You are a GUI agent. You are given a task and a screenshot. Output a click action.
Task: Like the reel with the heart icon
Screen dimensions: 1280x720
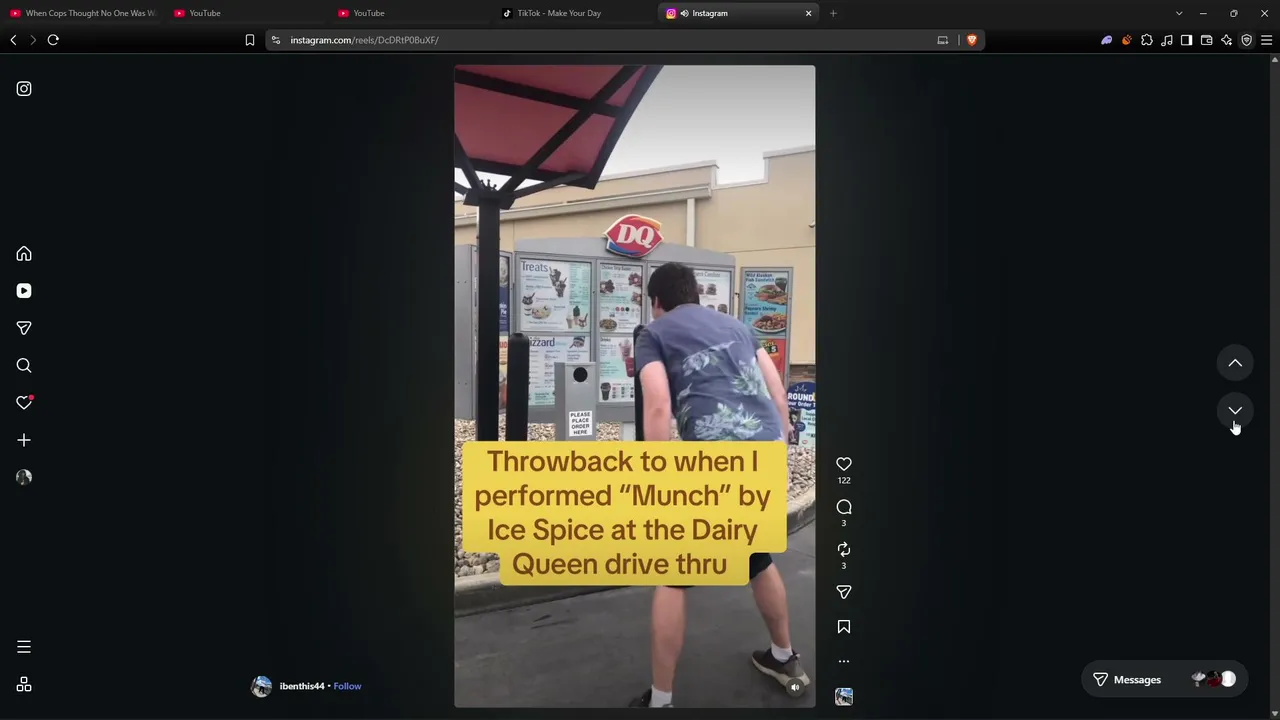(x=844, y=464)
